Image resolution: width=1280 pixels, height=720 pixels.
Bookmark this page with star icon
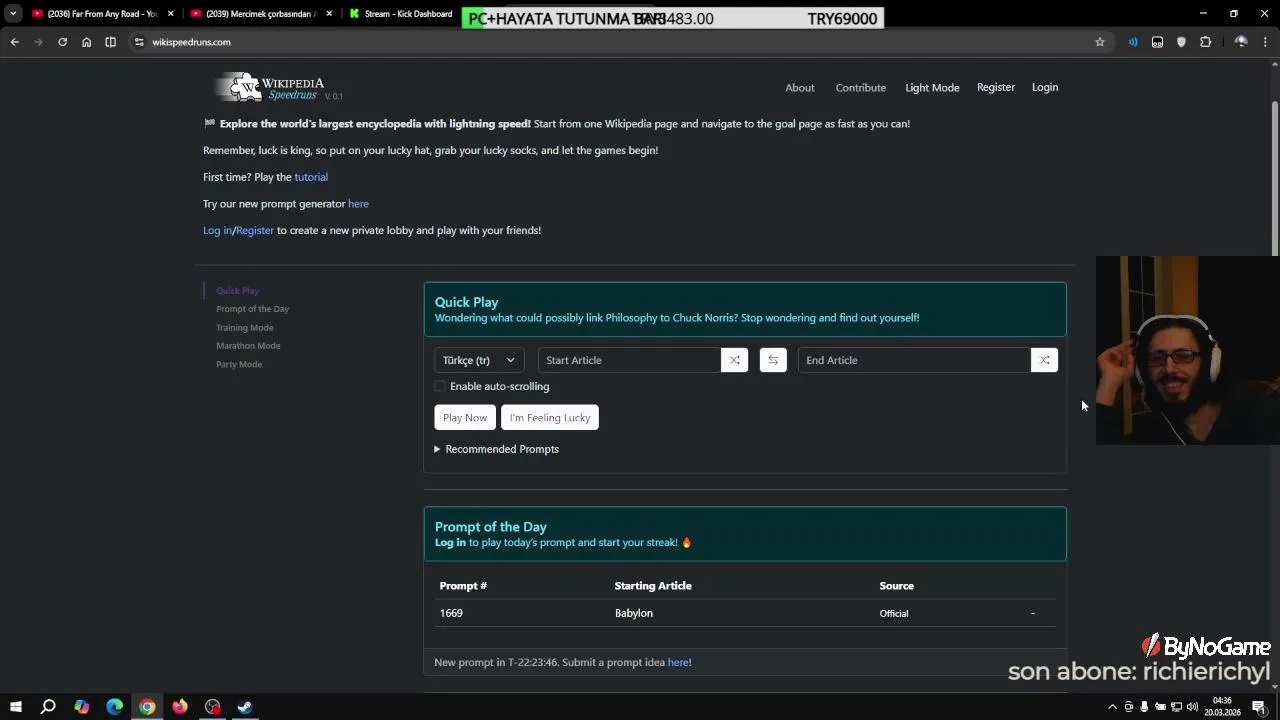coord(1100,42)
